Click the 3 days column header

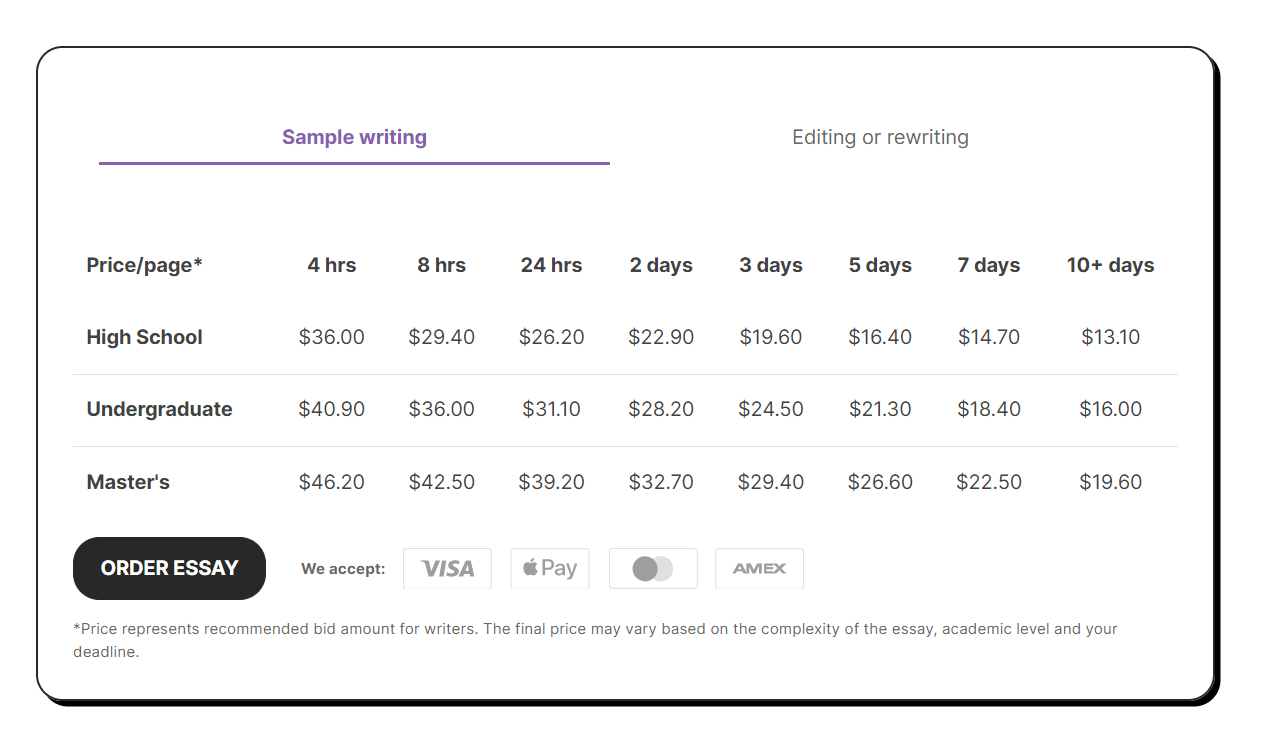point(771,265)
